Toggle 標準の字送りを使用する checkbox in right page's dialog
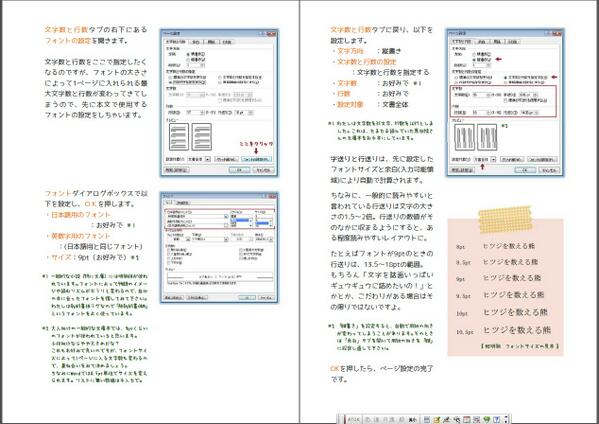The image size is (599, 424). [x=526, y=100]
